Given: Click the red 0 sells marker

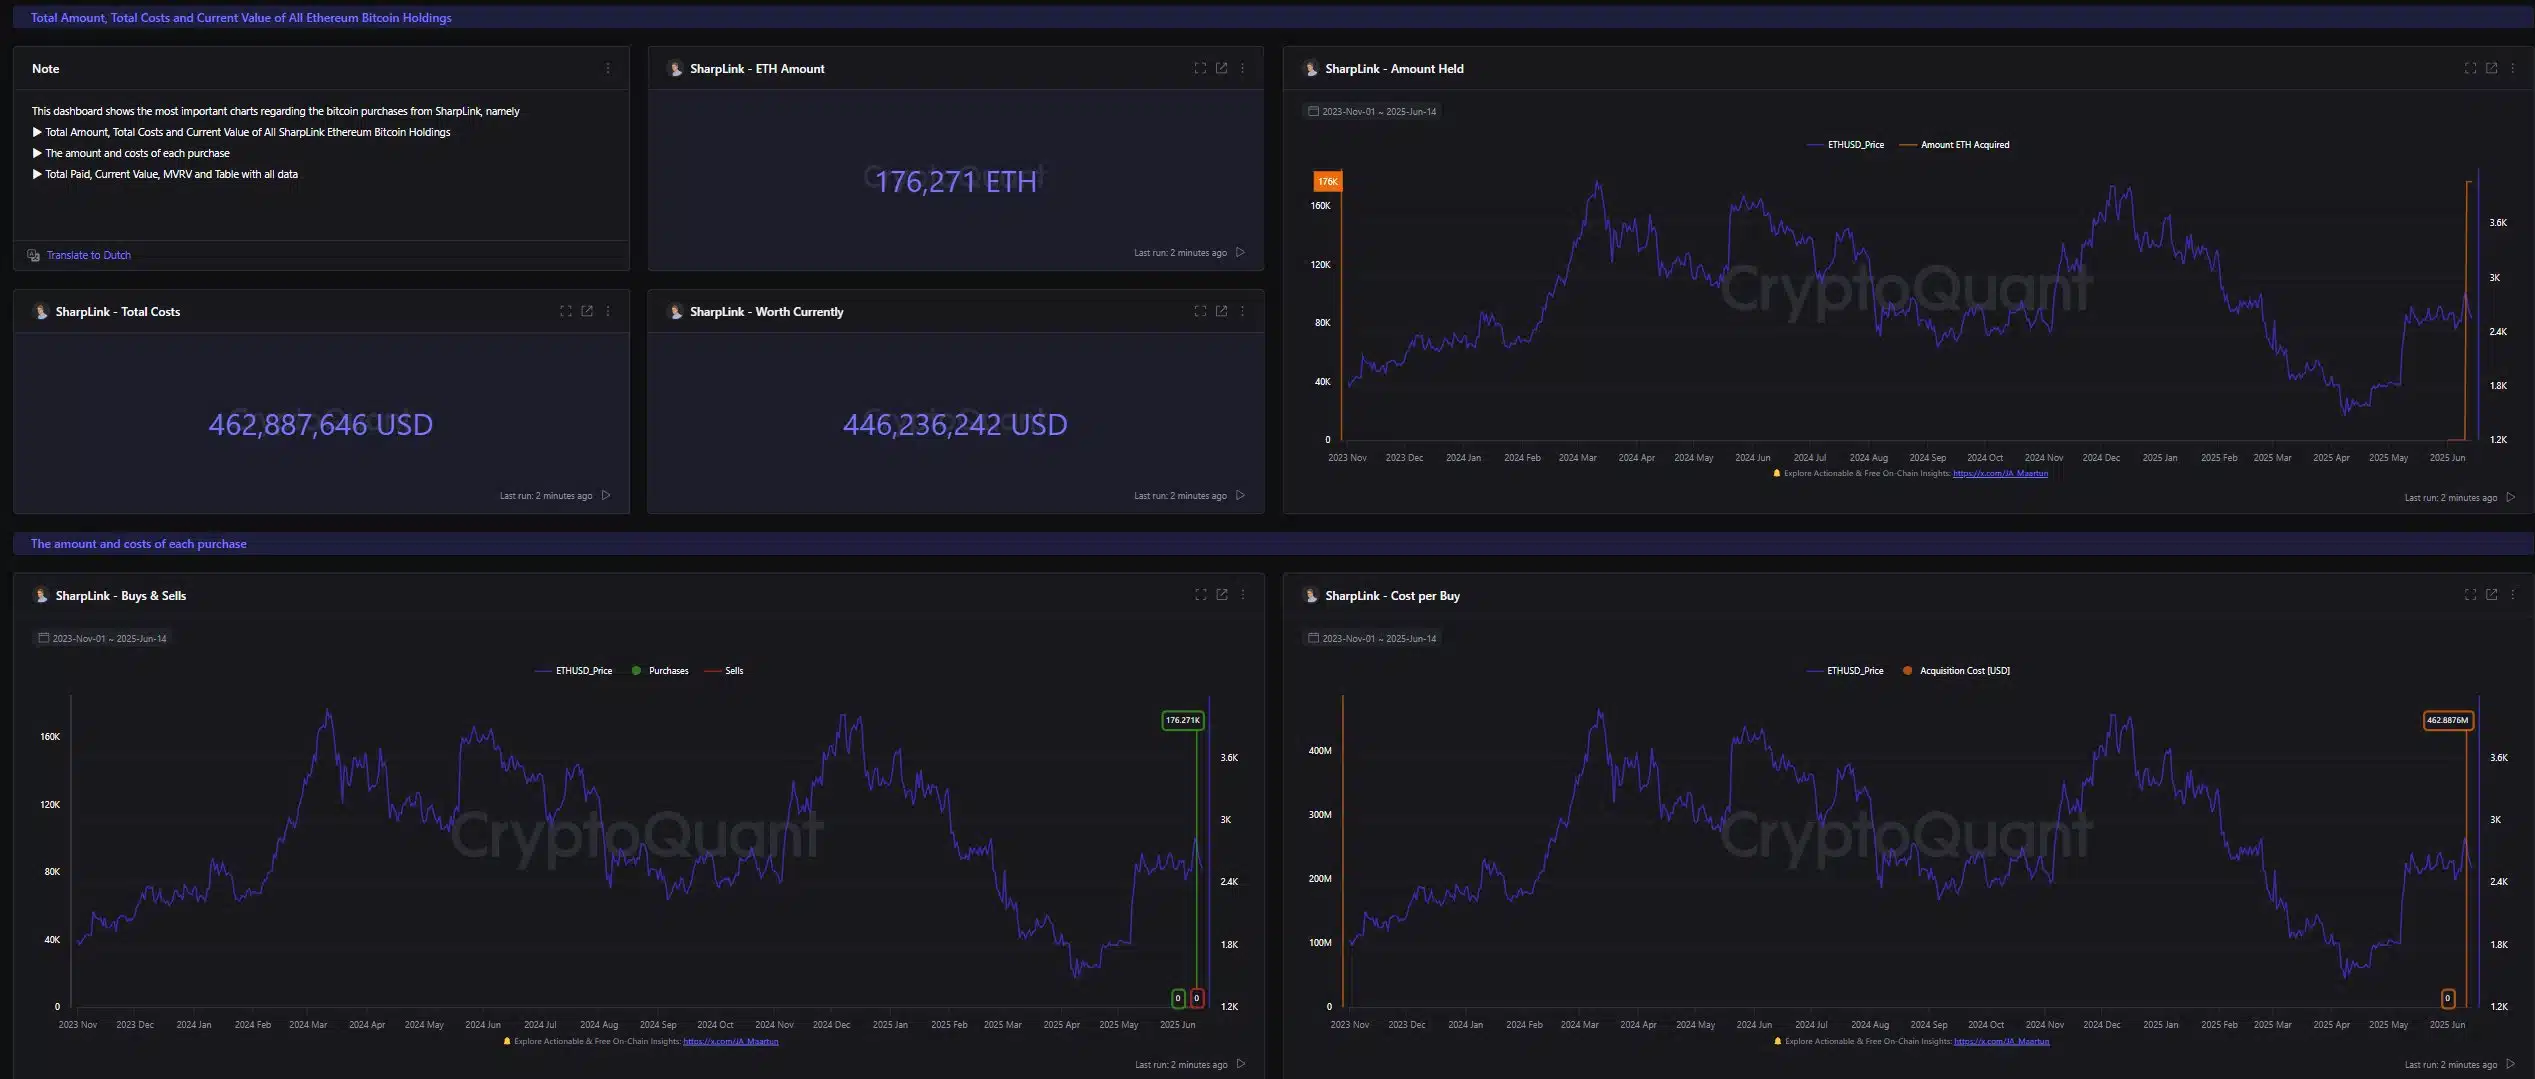Looking at the screenshot, I should [x=1196, y=998].
